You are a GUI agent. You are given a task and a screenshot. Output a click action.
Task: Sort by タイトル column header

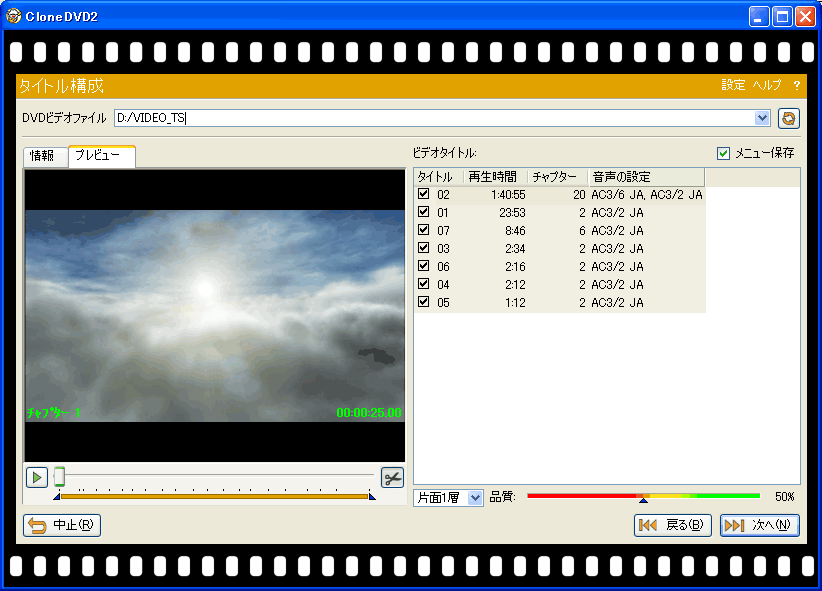coord(438,177)
